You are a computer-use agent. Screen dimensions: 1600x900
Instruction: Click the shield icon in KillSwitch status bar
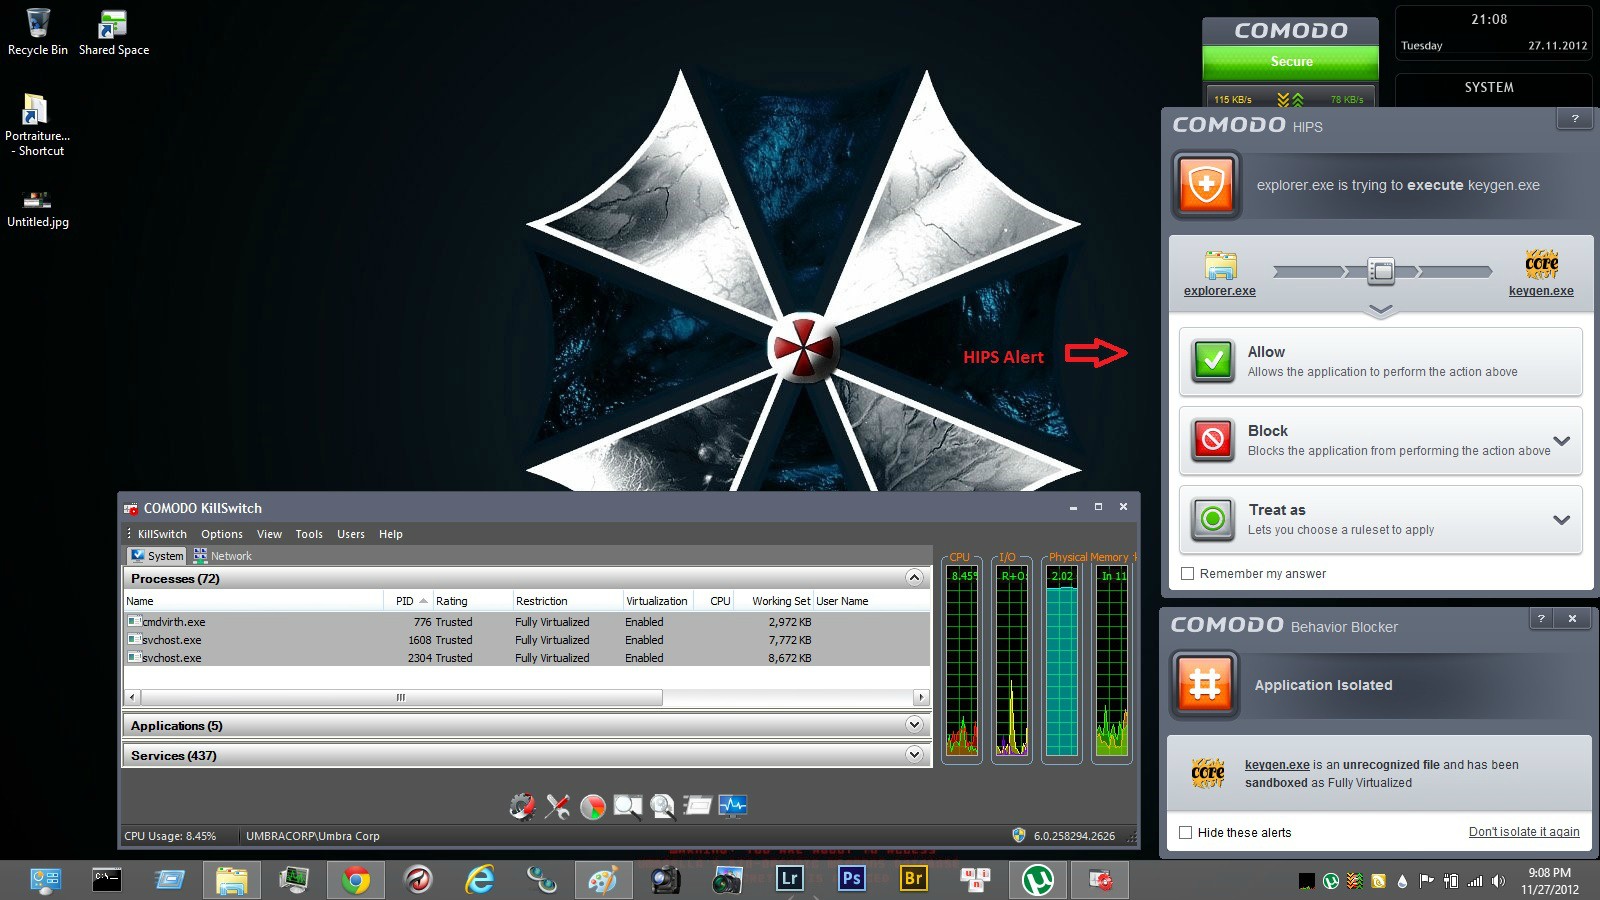(x=1019, y=835)
